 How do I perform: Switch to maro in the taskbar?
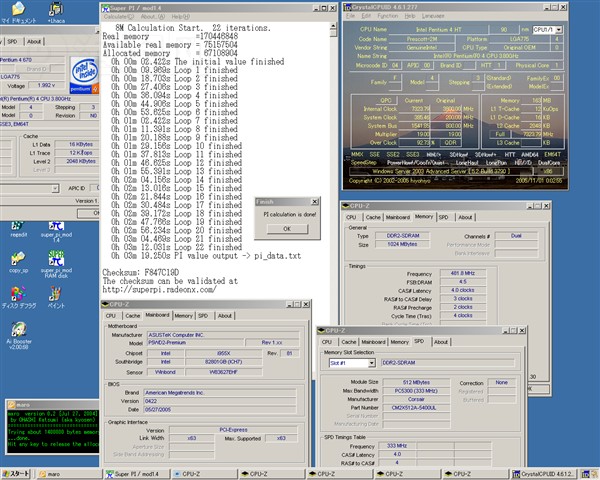69,474
